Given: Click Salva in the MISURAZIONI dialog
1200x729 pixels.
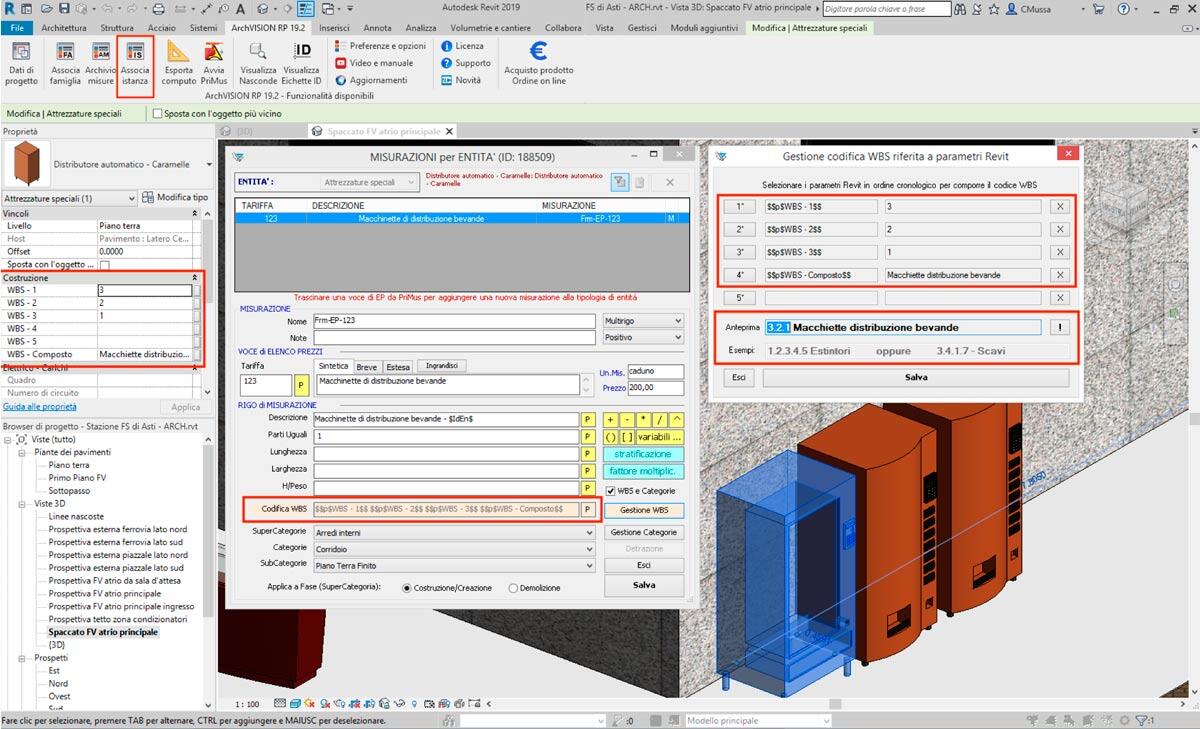Looking at the screenshot, I should pos(645,585).
